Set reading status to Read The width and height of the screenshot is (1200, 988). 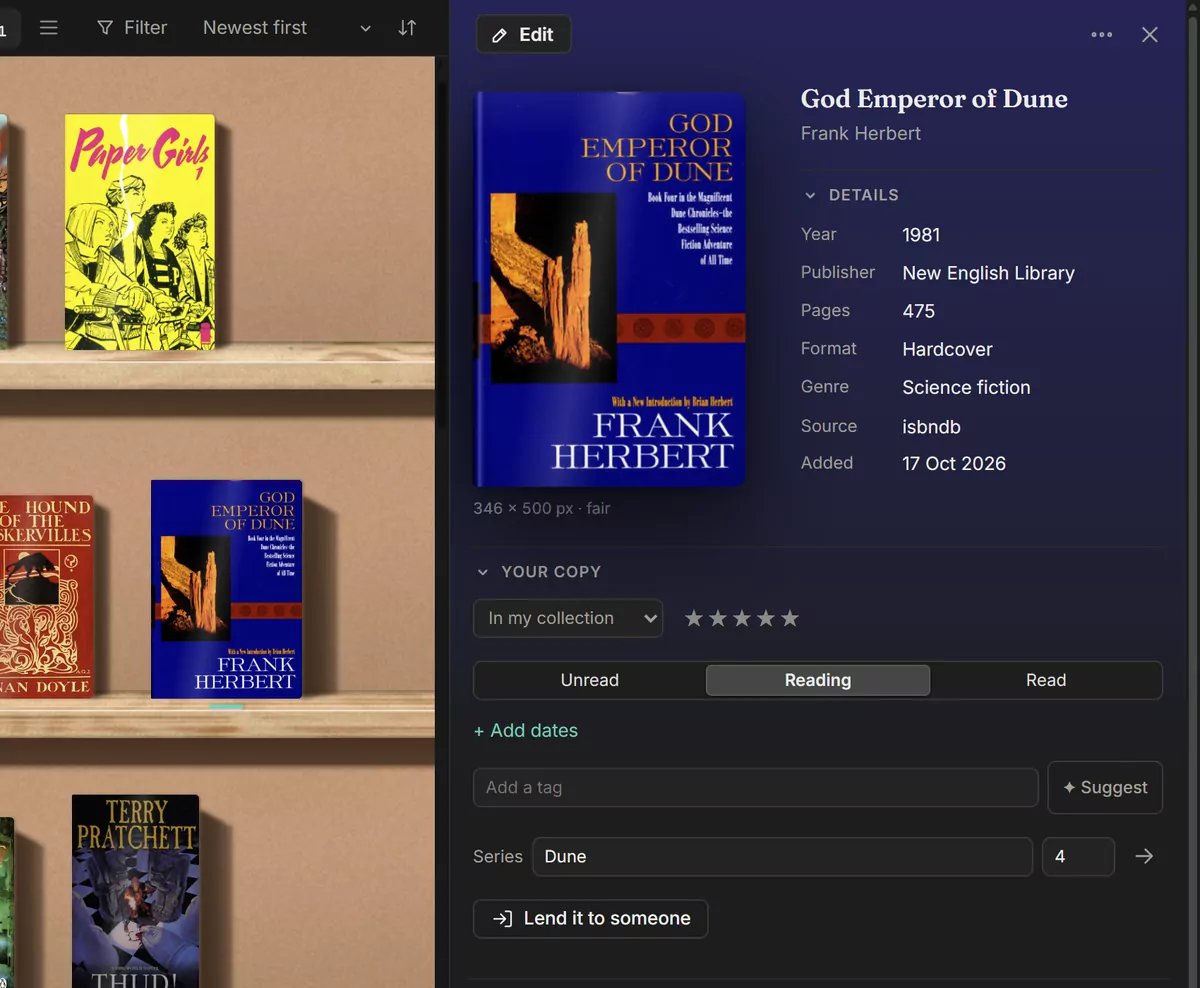1046,680
